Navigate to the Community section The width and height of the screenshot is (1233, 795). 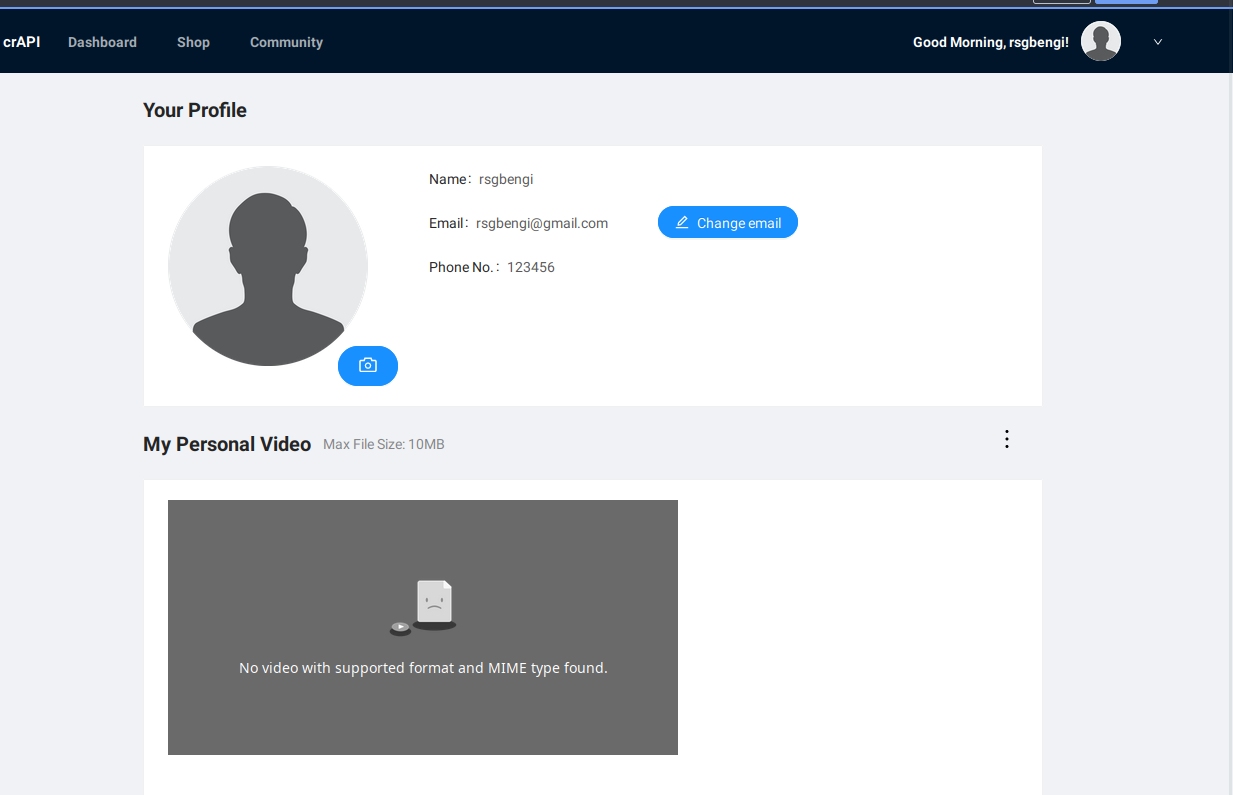click(x=286, y=42)
